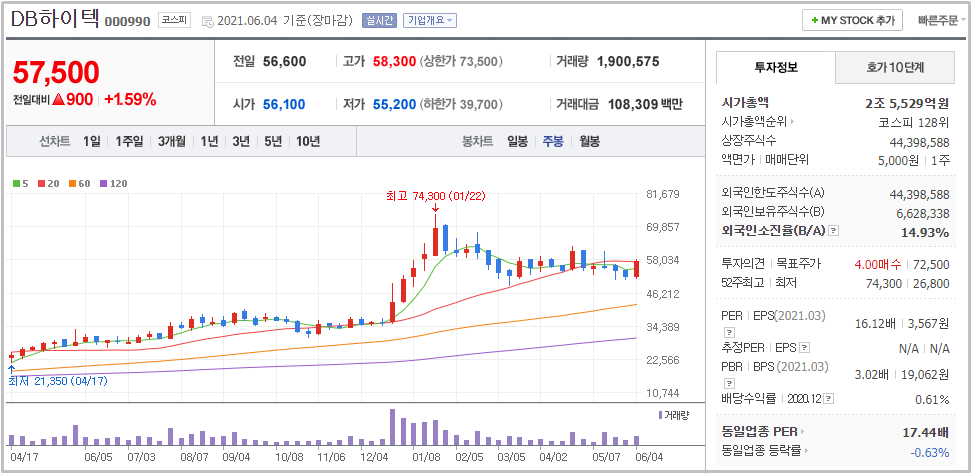Screen dimensions: 971x474
Task: Click the 시가총액 value 2조 5,529억원
Action: (x=907, y=103)
